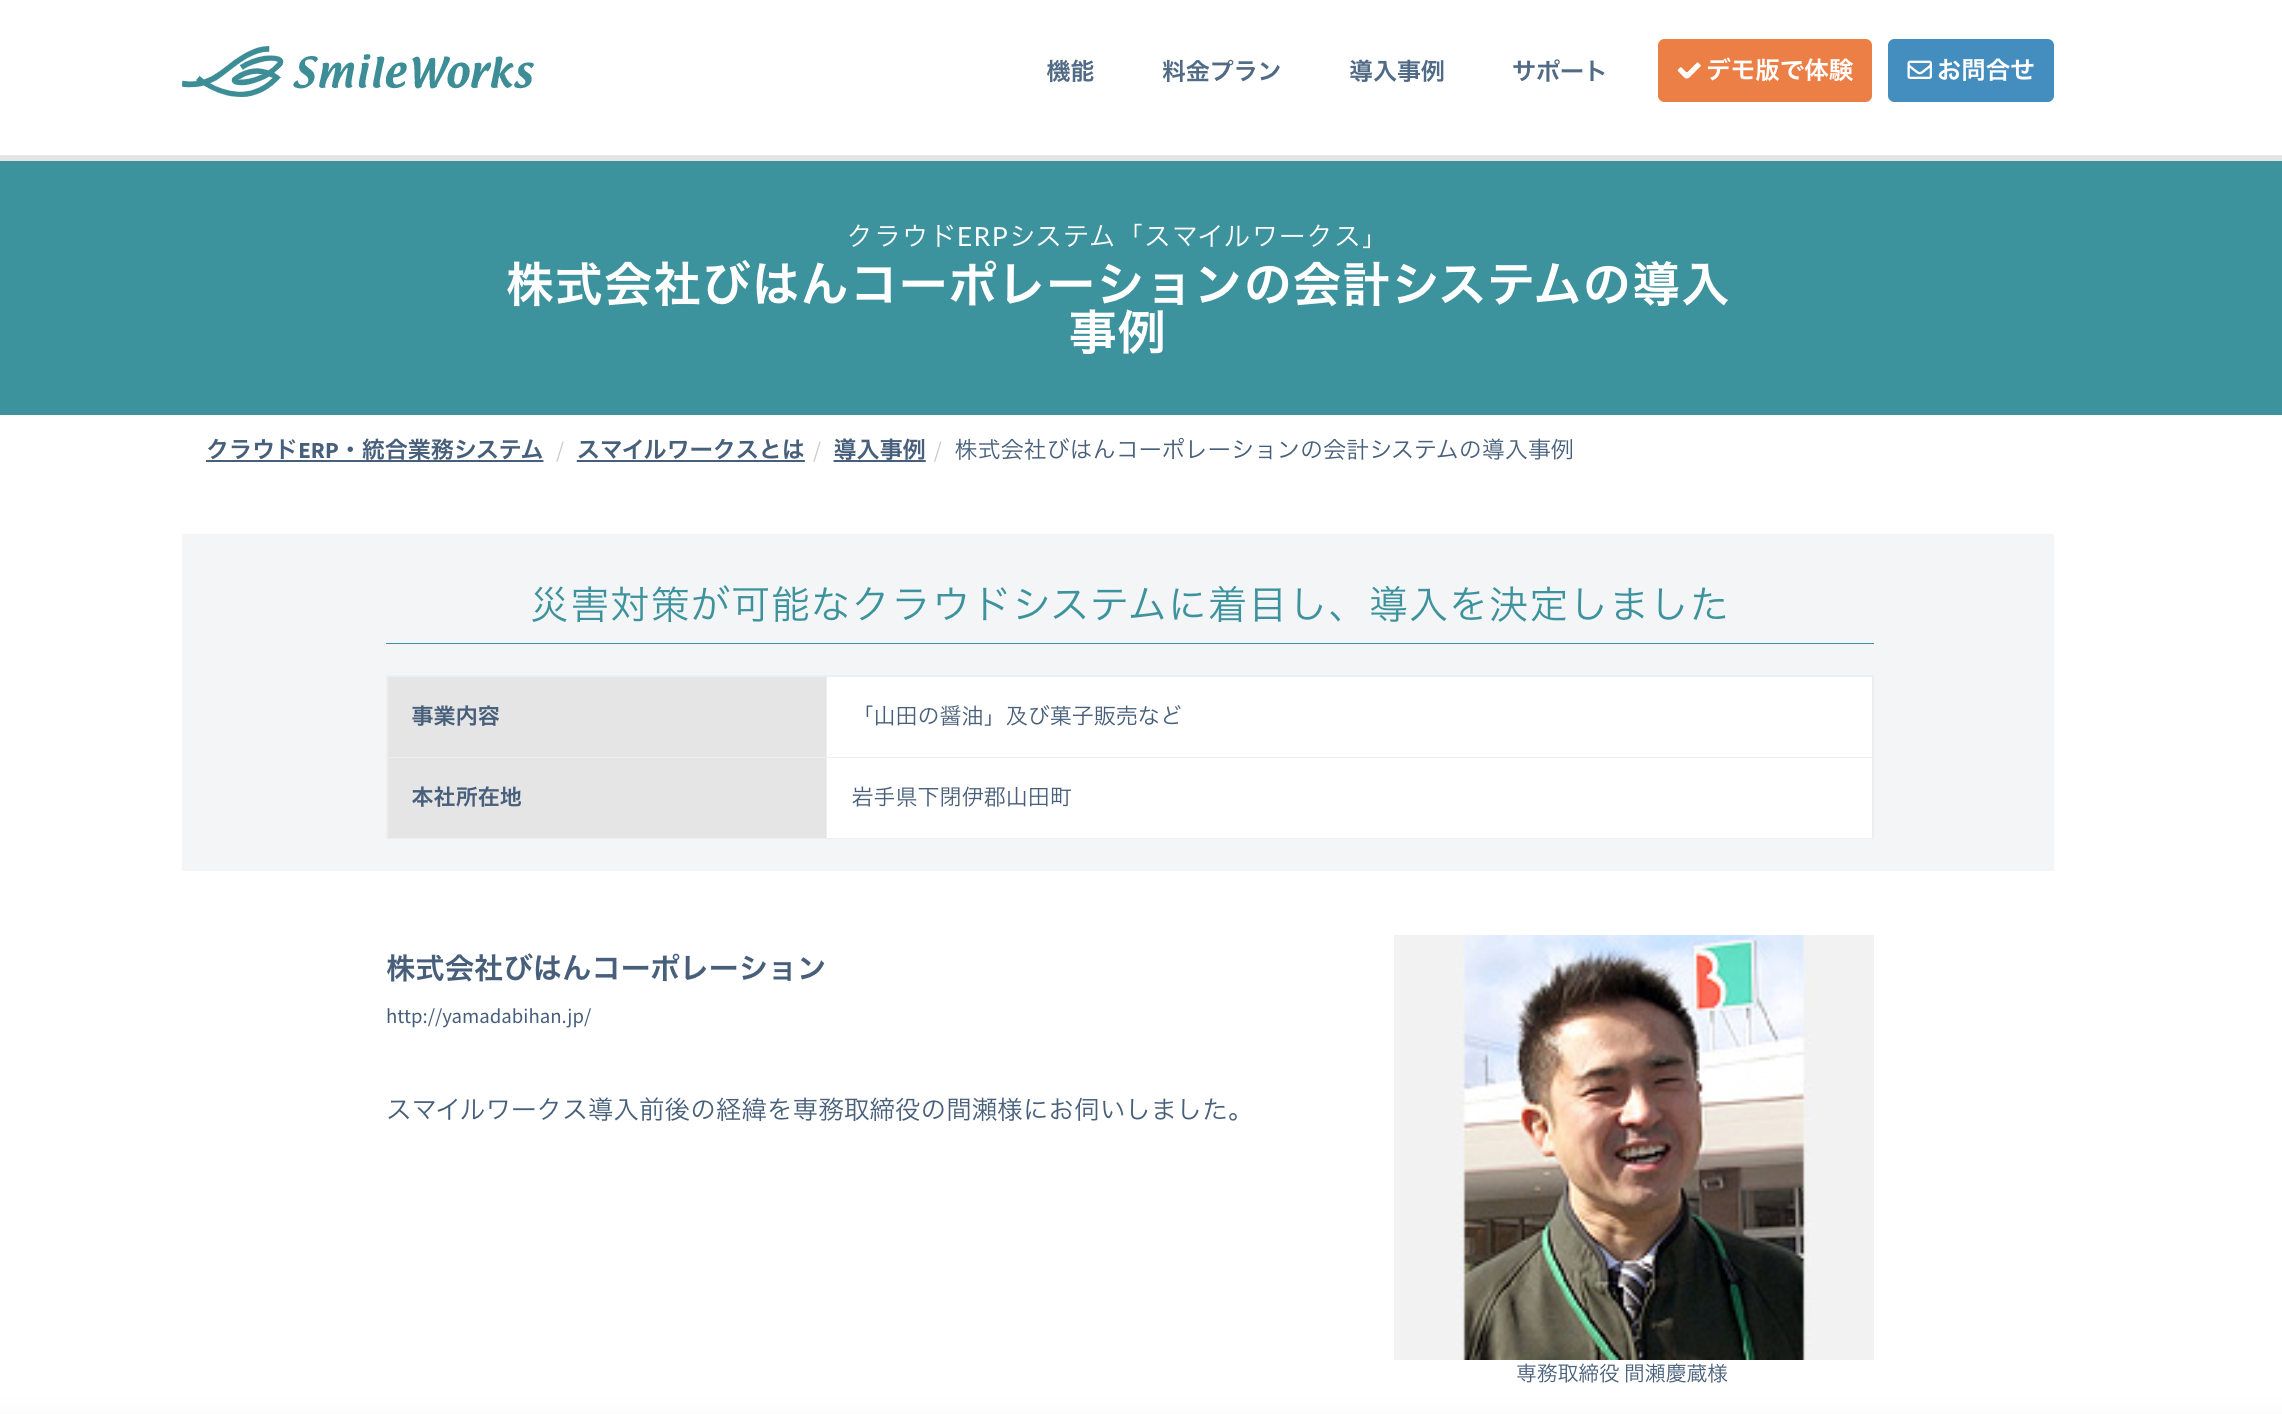Click the 株式会社びはんコーポレーション company heading

point(605,968)
